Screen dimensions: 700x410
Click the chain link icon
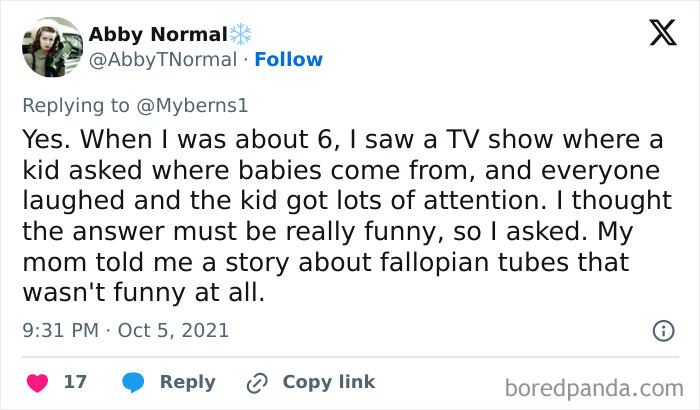click(x=259, y=382)
